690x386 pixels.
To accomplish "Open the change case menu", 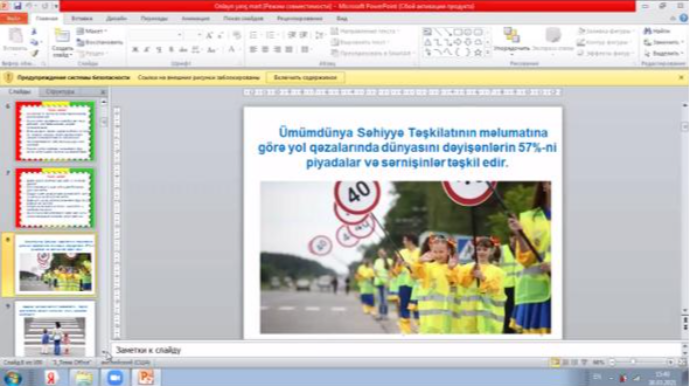I will click(x=213, y=50).
